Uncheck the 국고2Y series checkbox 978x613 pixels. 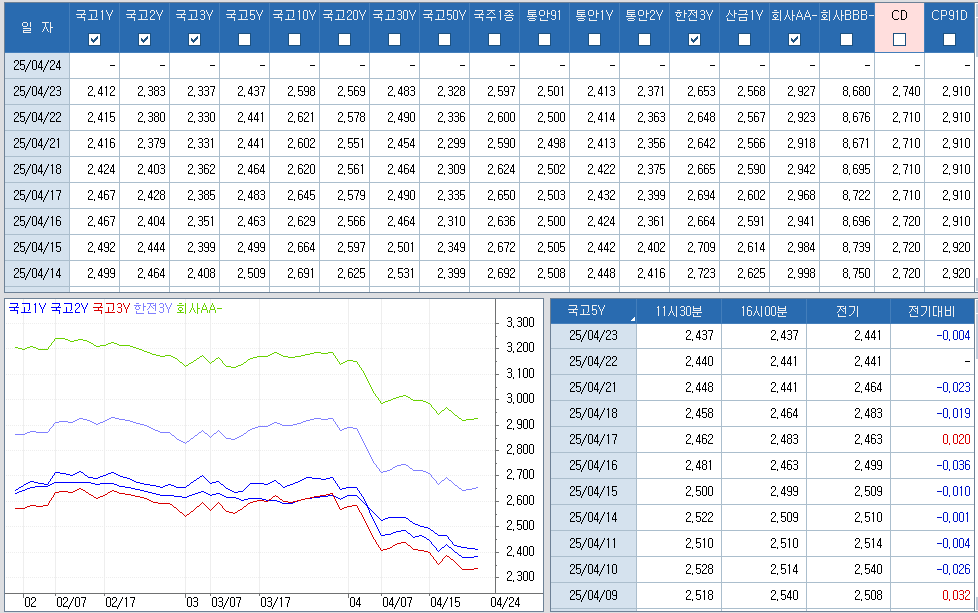[x=145, y=39]
